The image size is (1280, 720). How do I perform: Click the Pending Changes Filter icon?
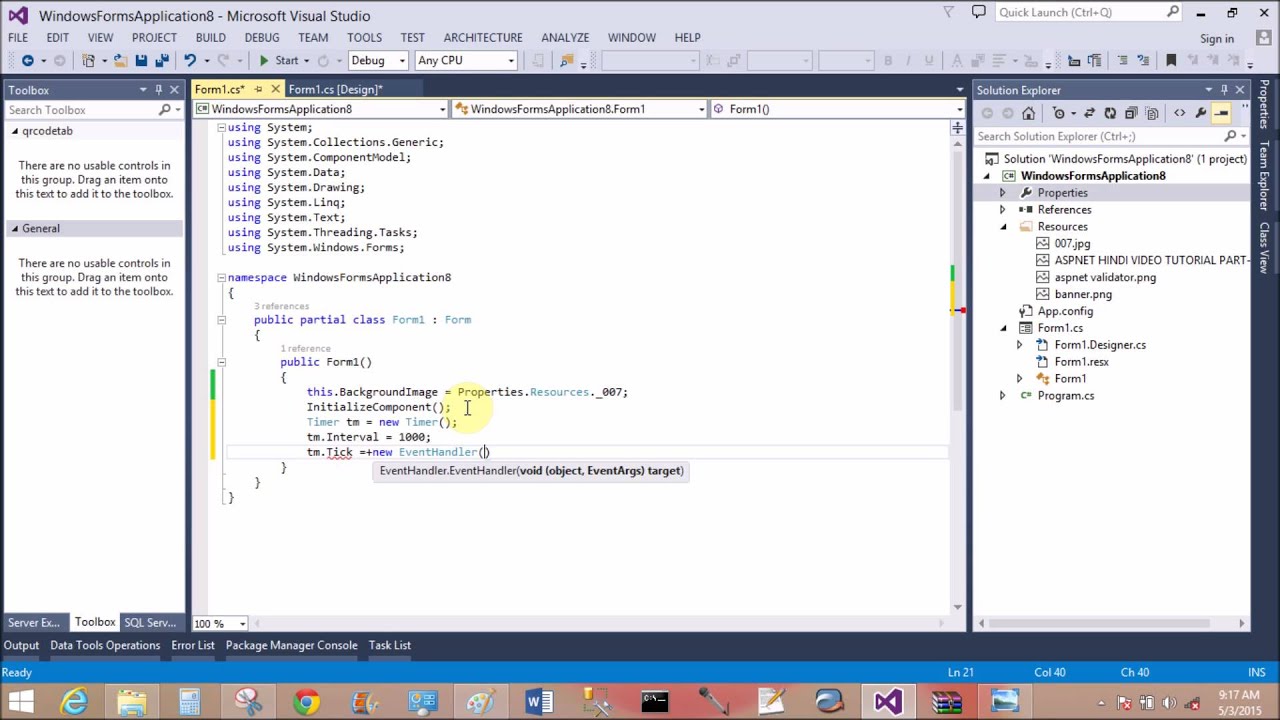[1059, 113]
